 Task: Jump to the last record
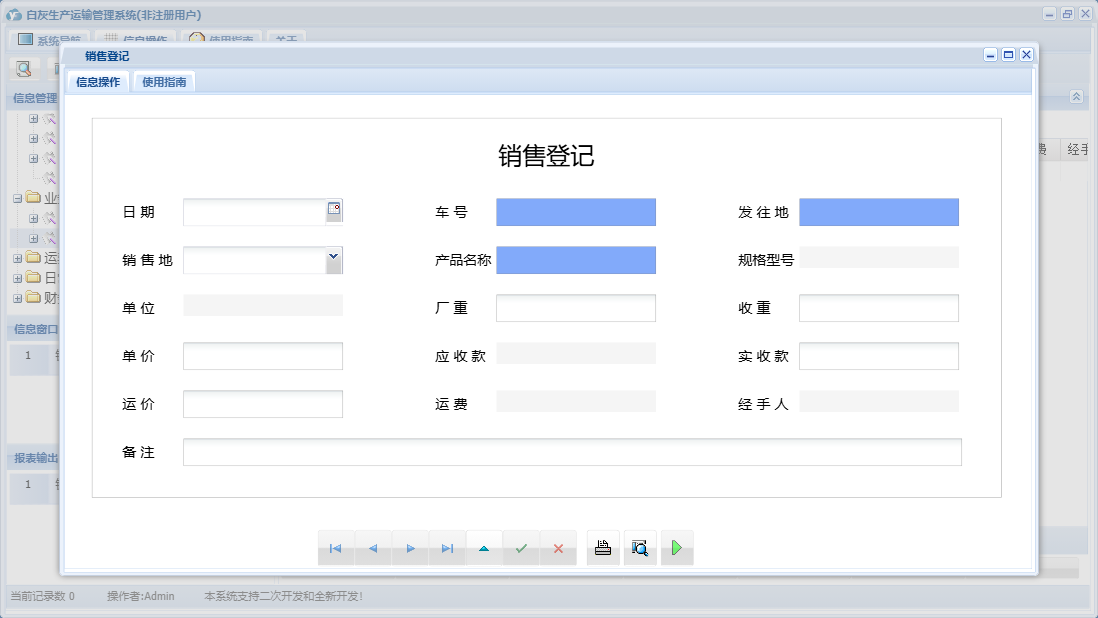point(447,547)
